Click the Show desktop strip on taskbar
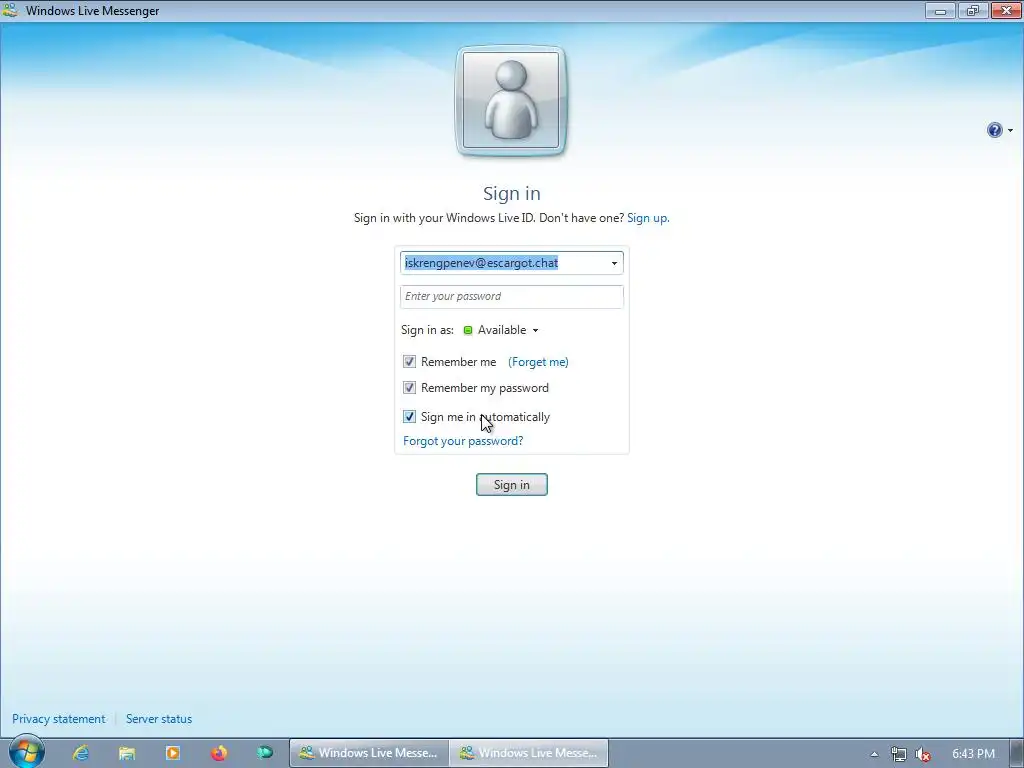This screenshot has width=1024, height=768. 1017,754
